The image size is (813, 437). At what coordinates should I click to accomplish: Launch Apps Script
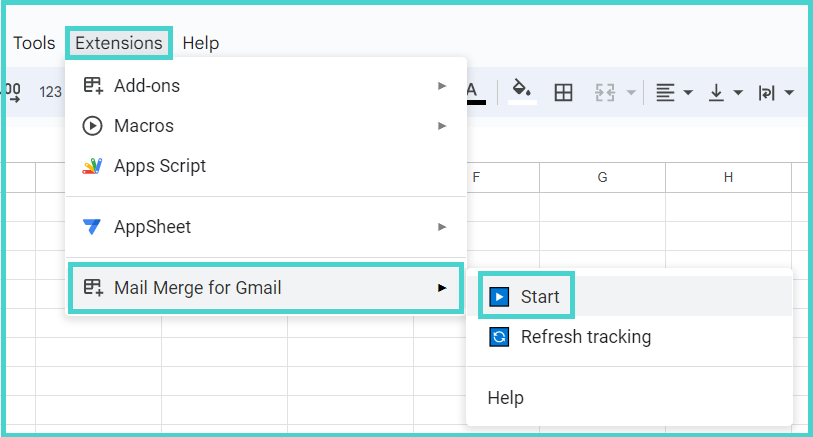pos(266,166)
